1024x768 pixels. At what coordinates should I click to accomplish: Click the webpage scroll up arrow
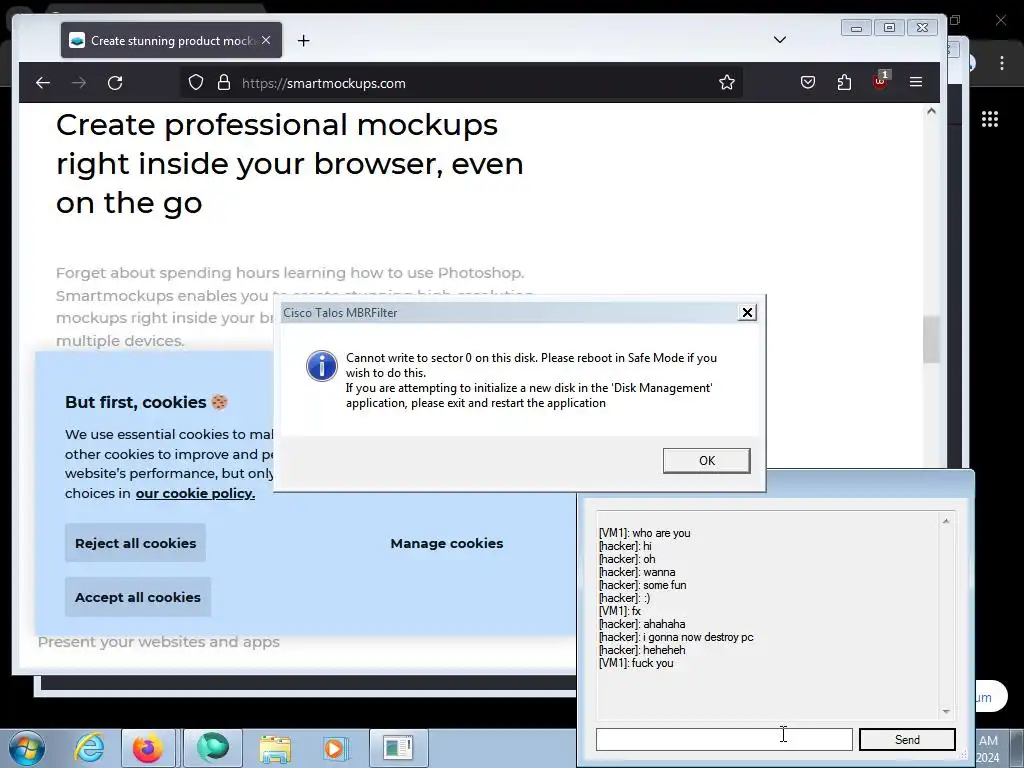931,112
